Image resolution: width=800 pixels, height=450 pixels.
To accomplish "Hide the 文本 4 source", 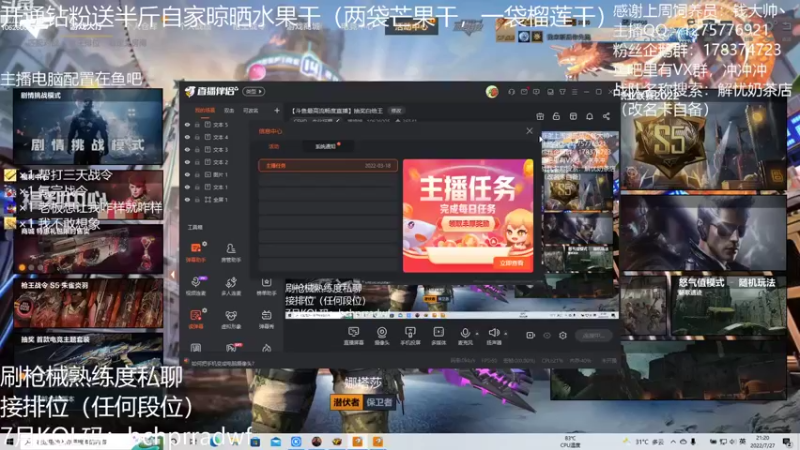I will 187,137.
